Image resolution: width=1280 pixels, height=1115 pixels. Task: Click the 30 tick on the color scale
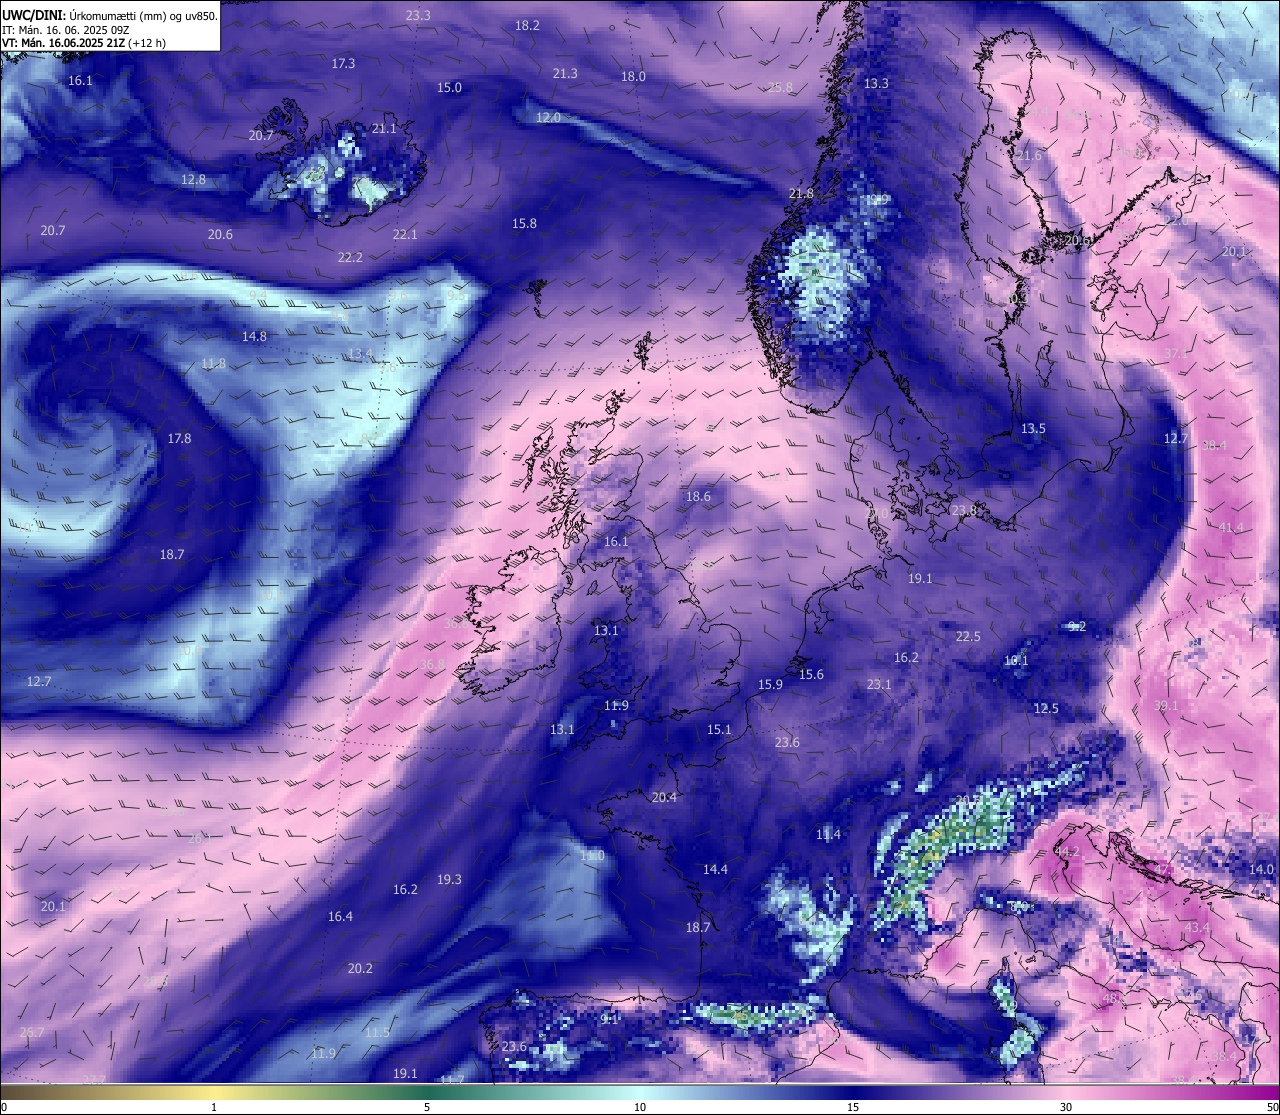[x=1066, y=1107]
